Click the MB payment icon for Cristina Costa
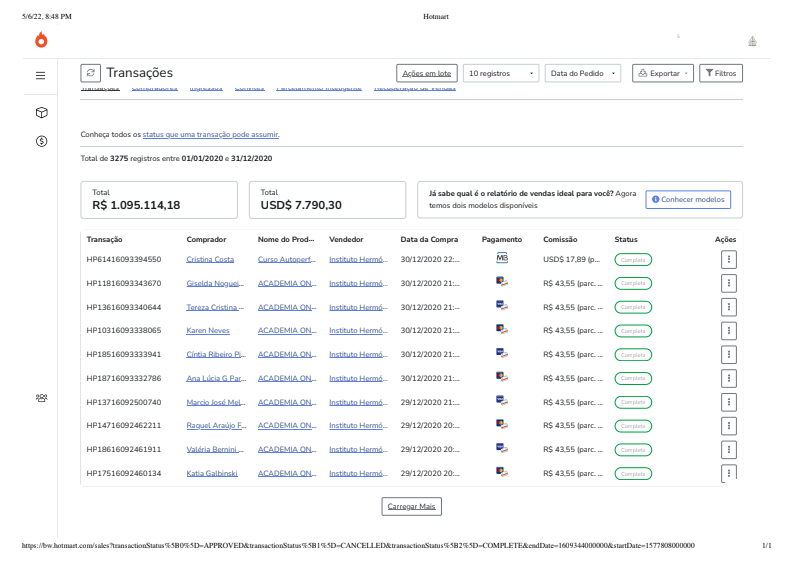This screenshot has width=795, height=563. point(502,258)
